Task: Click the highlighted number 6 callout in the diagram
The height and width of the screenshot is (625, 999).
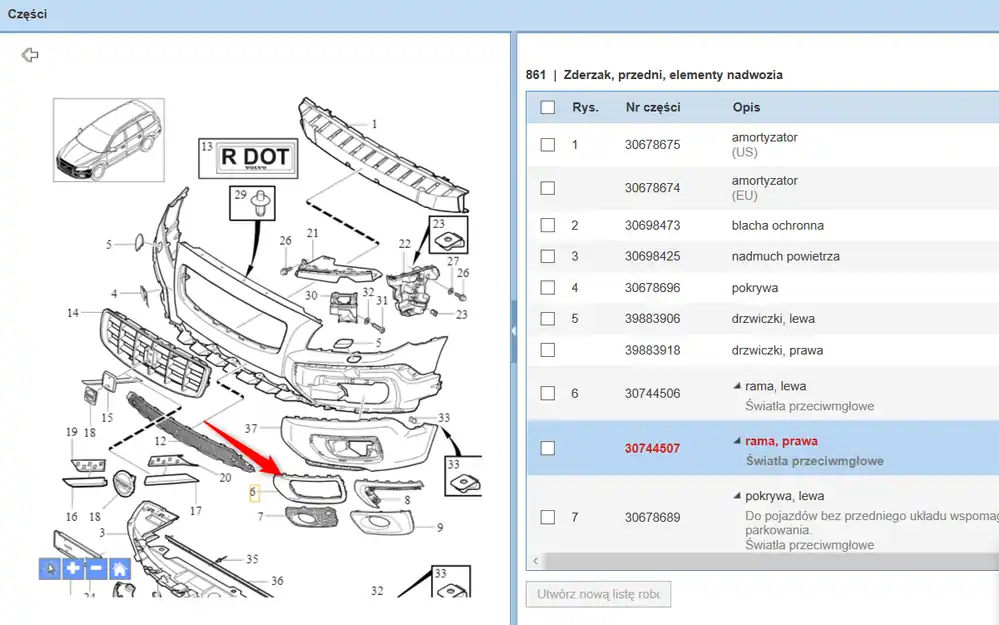Action: coord(254,492)
